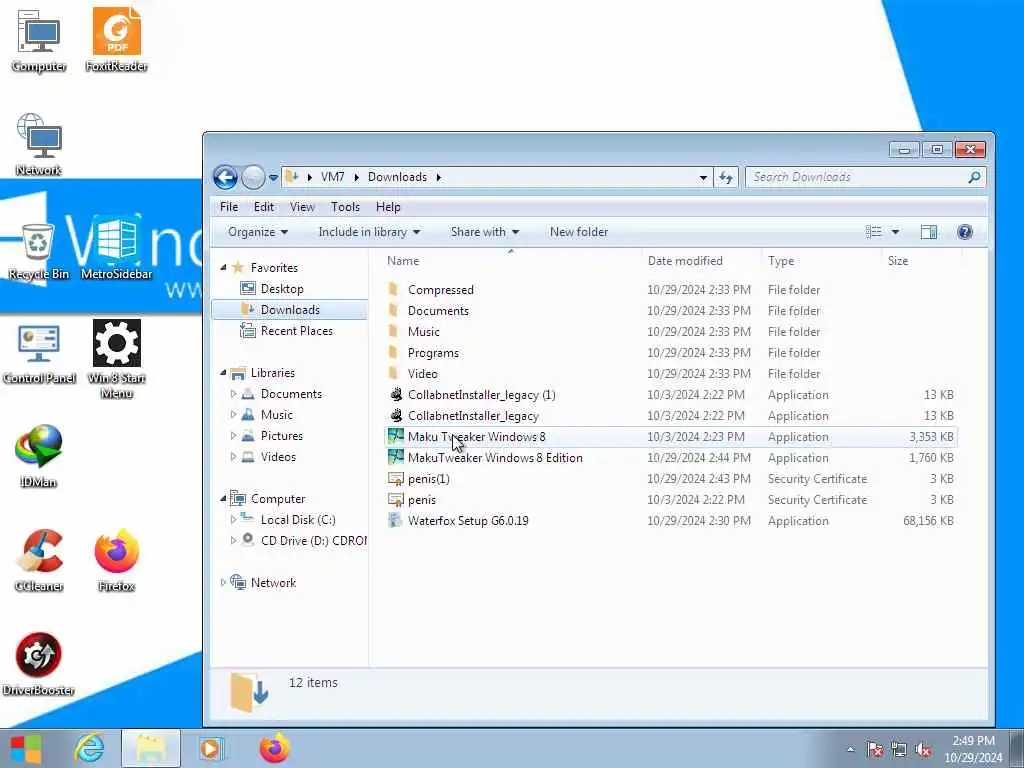The width and height of the screenshot is (1024, 768).
Task: Open the Explorer help icon
Action: tap(965, 232)
